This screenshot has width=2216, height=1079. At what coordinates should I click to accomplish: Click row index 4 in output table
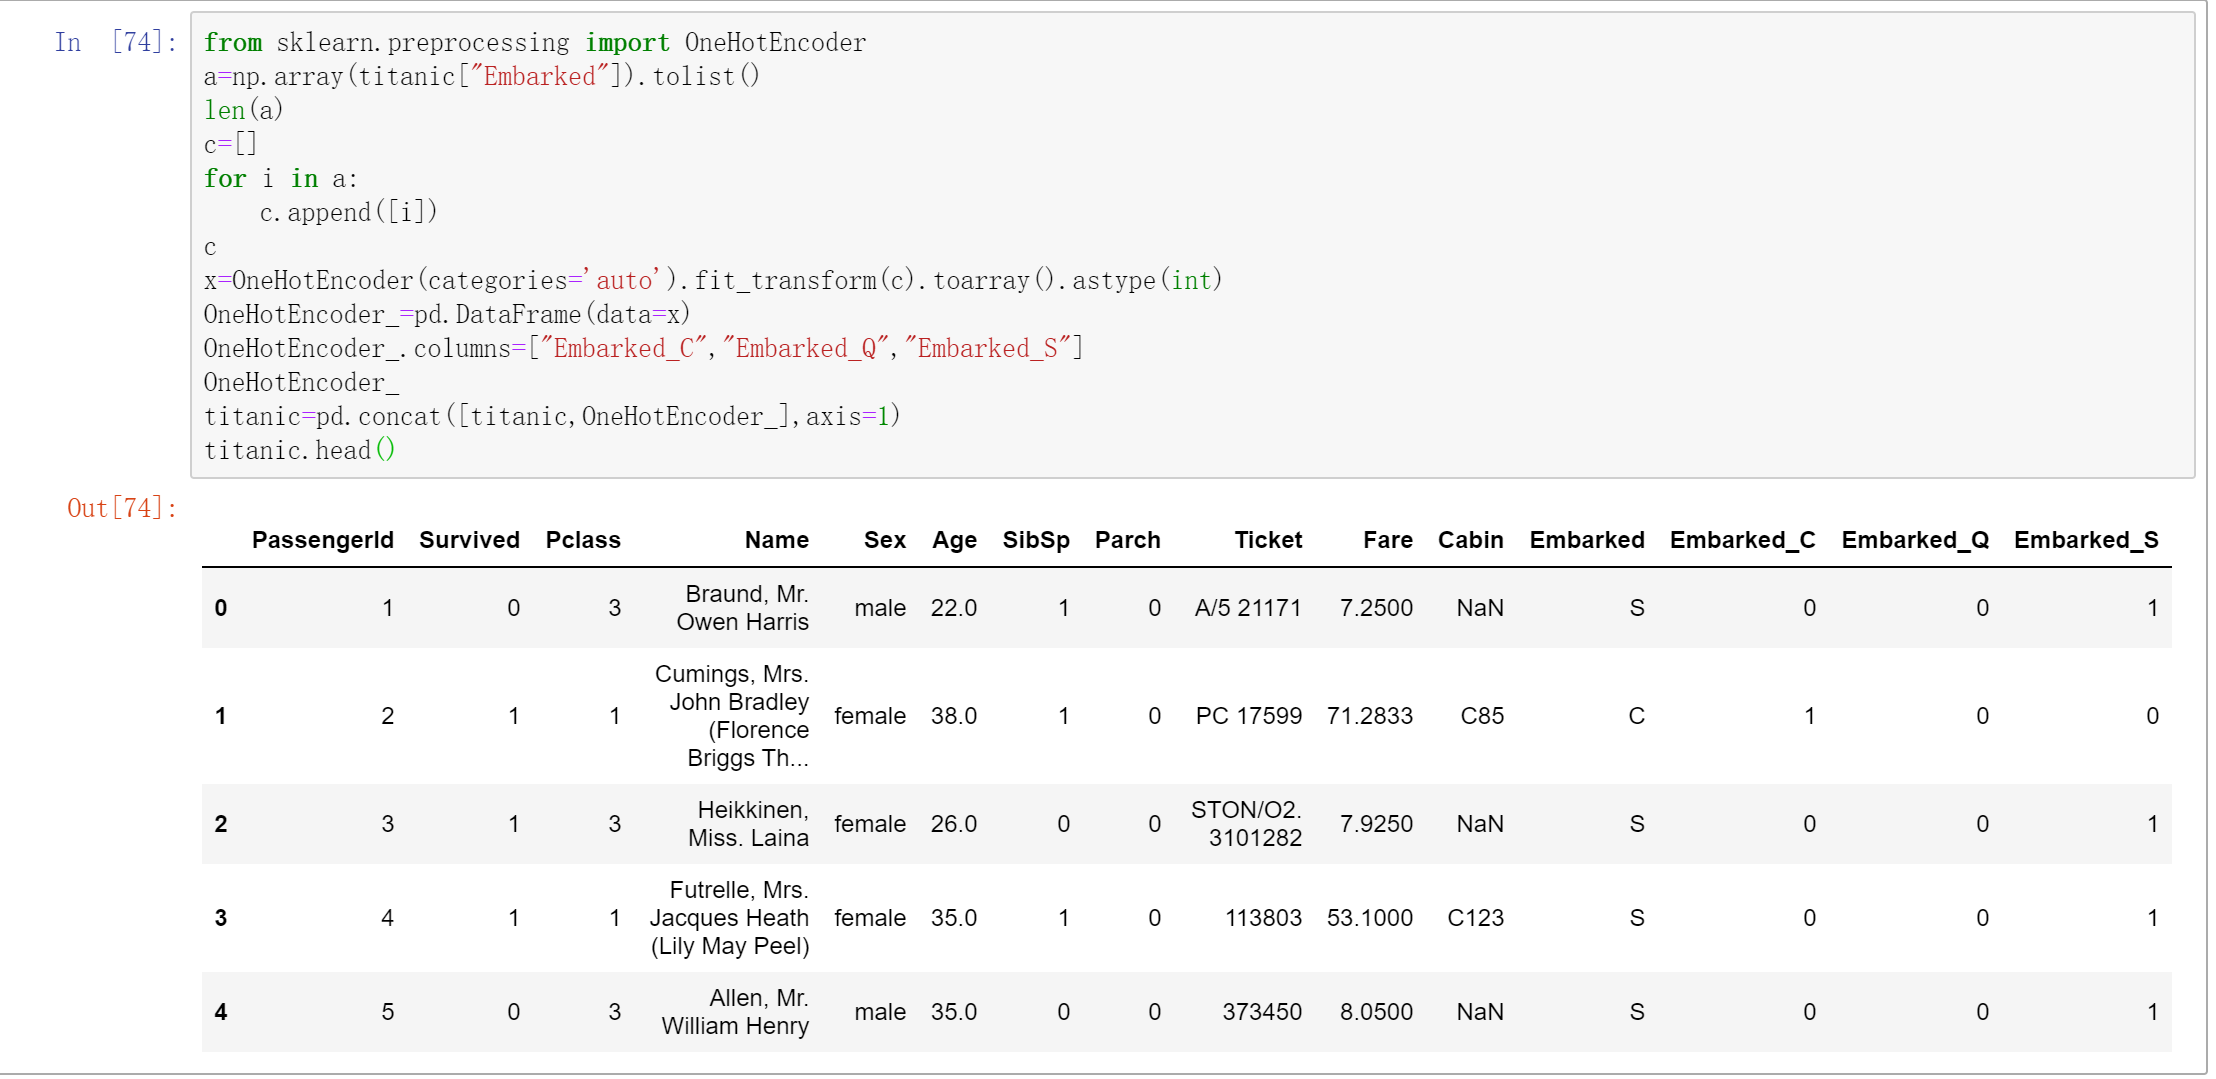pos(221,1012)
